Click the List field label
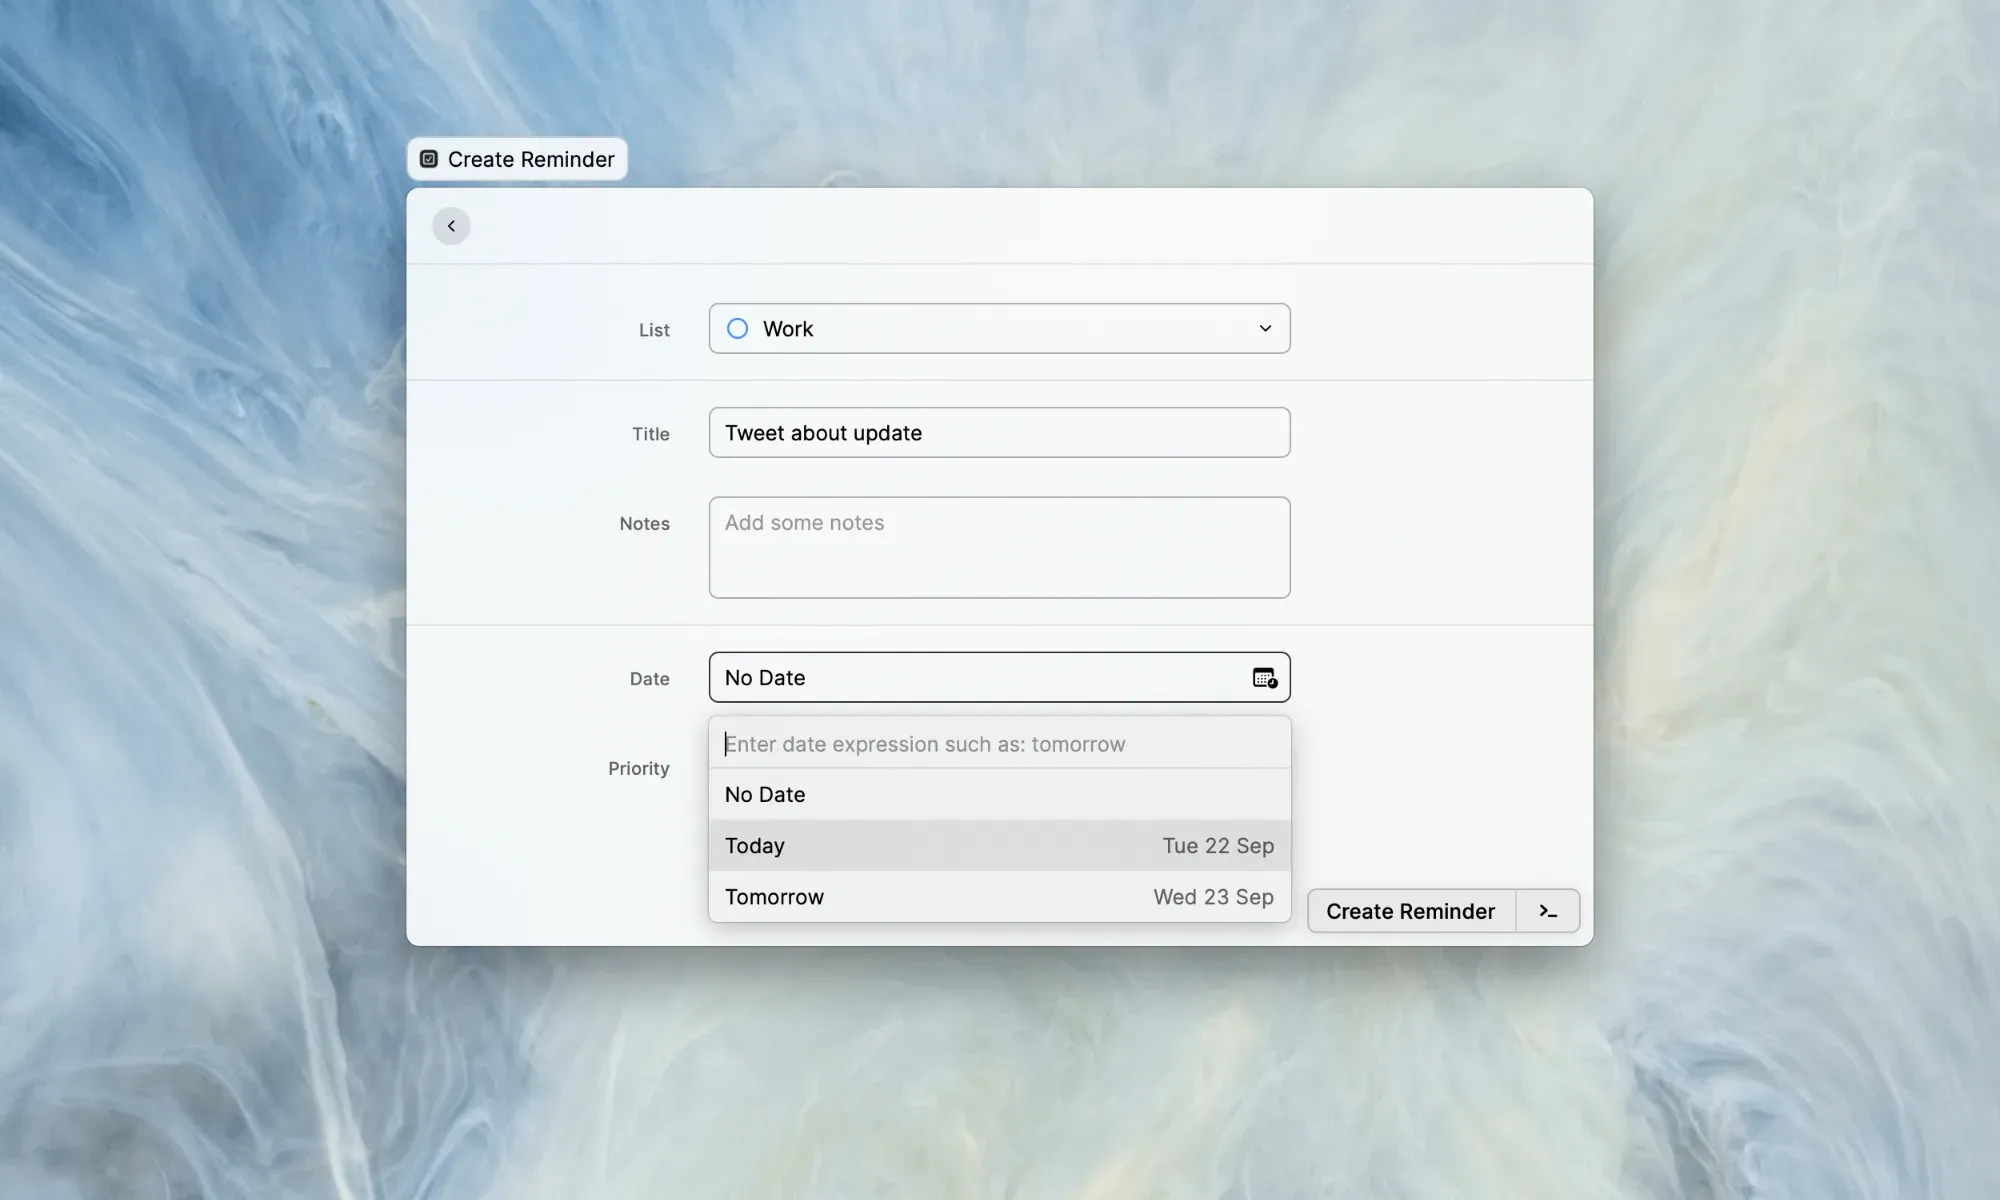 tap(654, 330)
